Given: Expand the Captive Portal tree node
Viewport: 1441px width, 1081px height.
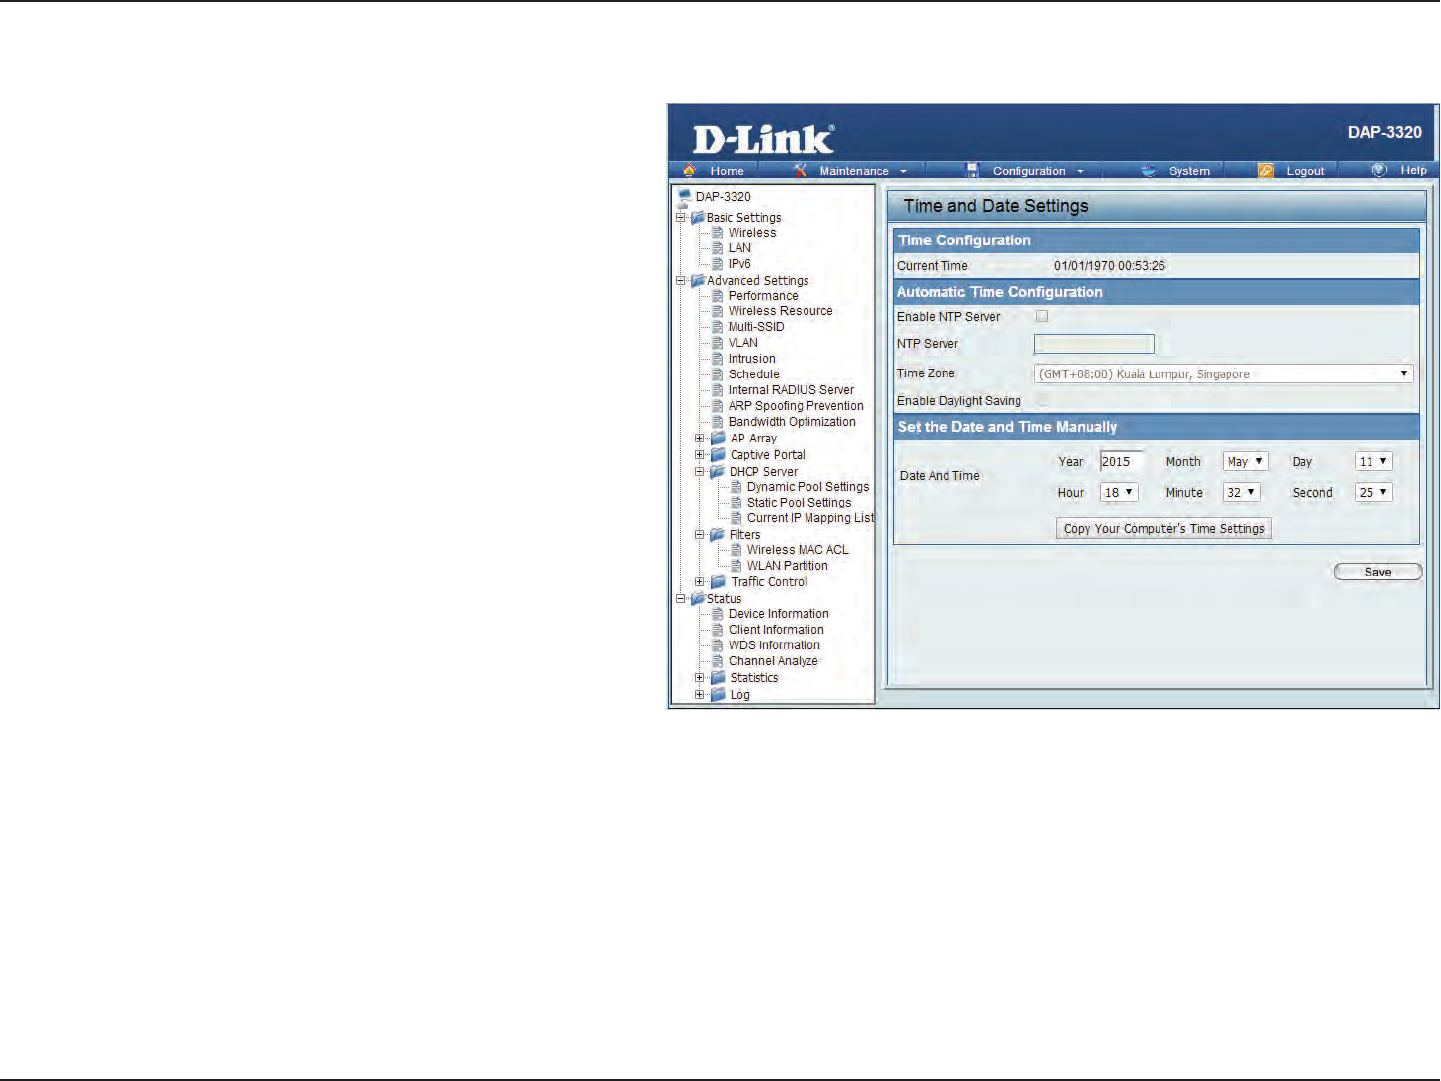Looking at the screenshot, I should click(700, 454).
